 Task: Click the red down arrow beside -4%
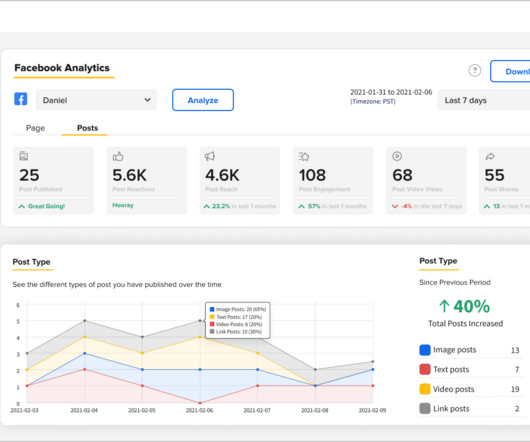tap(394, 206)
